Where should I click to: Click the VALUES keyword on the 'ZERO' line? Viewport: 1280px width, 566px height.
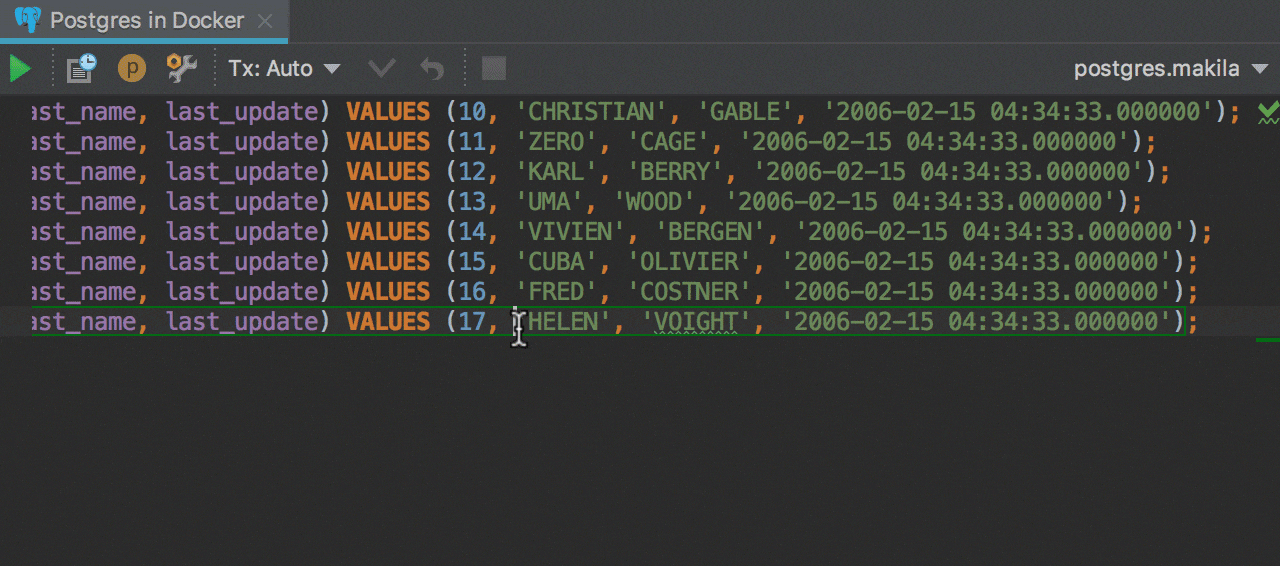click(x=388, y=142)
